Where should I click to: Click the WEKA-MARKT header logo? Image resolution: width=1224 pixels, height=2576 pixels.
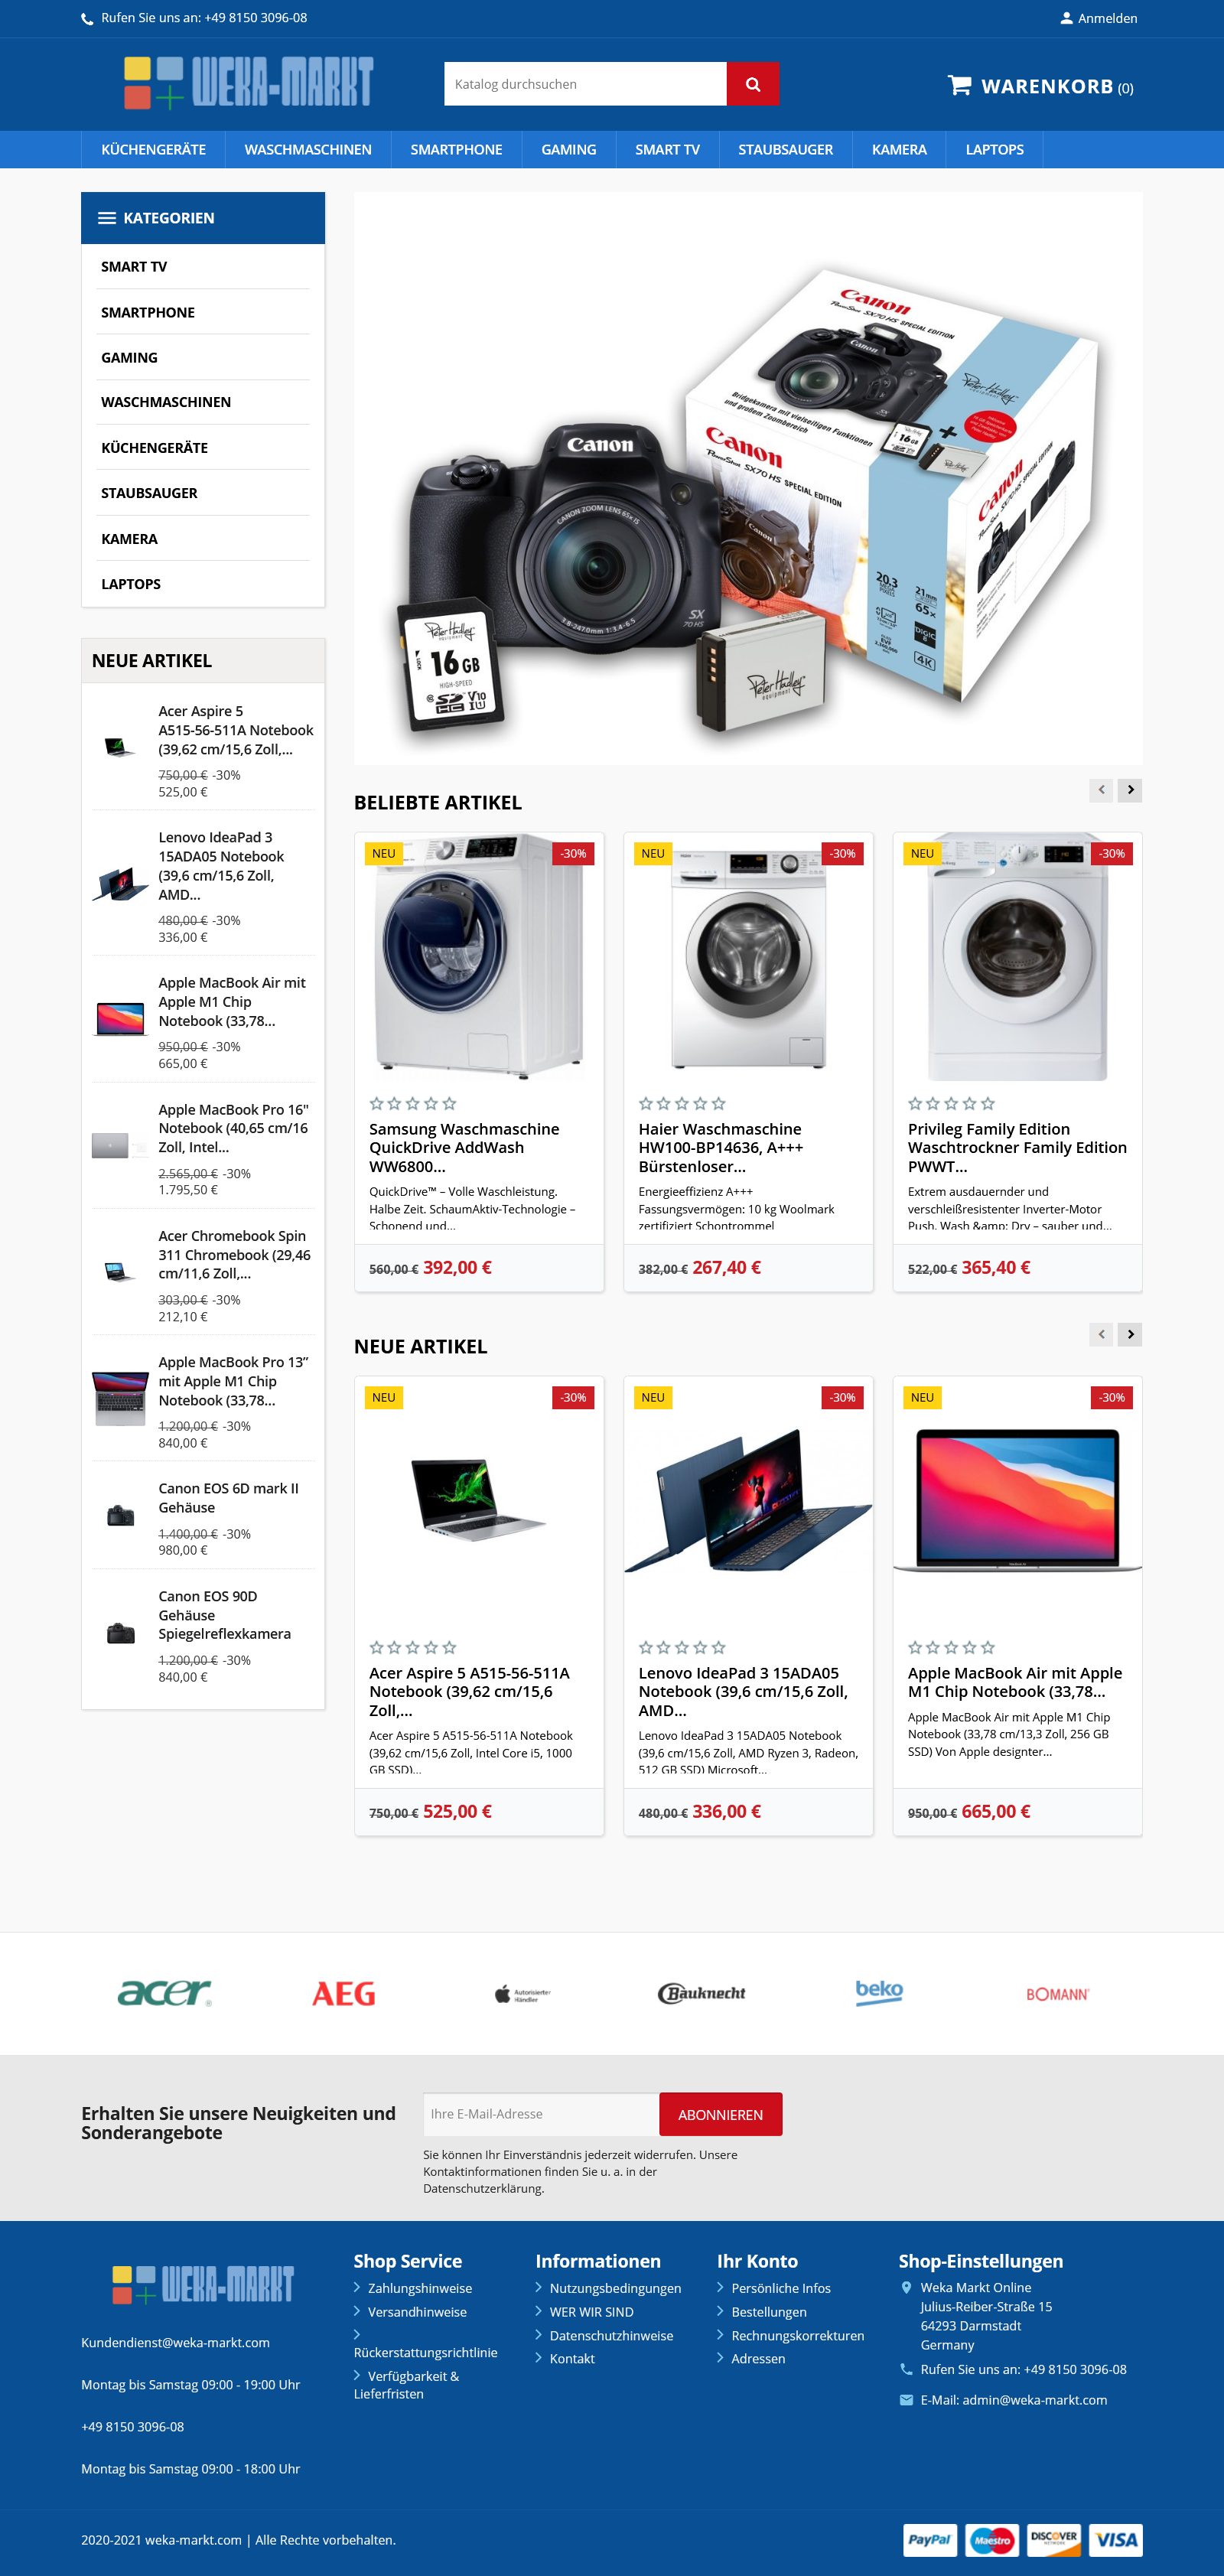(x=248, y=82)
